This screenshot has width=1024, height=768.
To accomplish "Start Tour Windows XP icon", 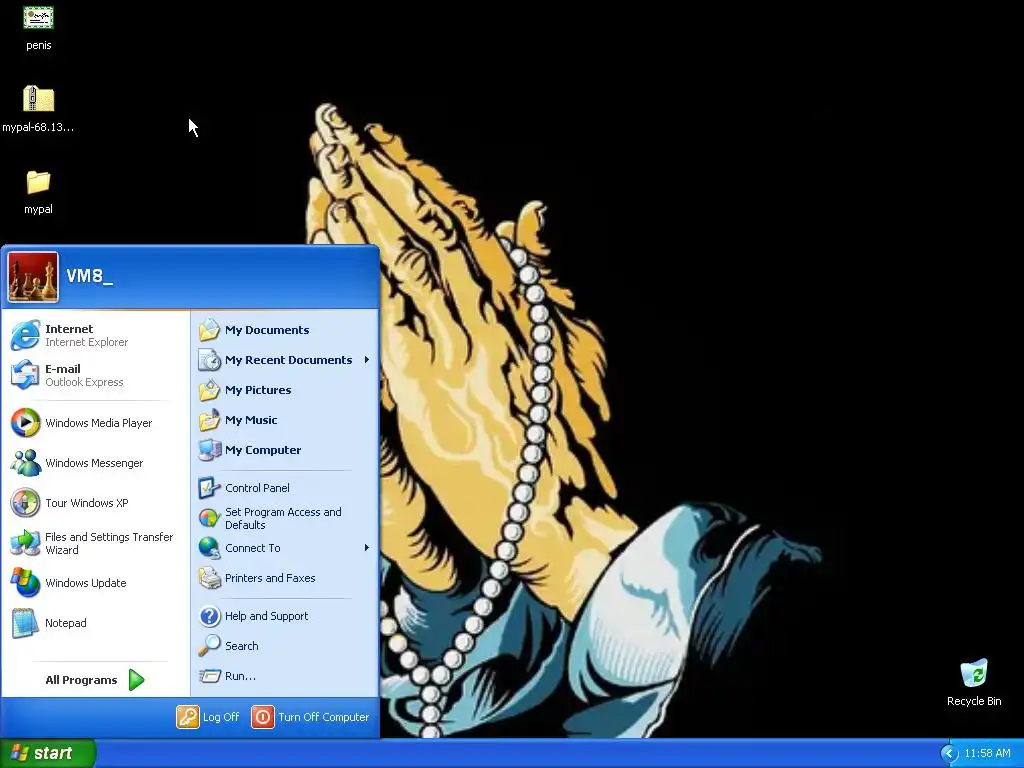I will click(x=25, y=503).
